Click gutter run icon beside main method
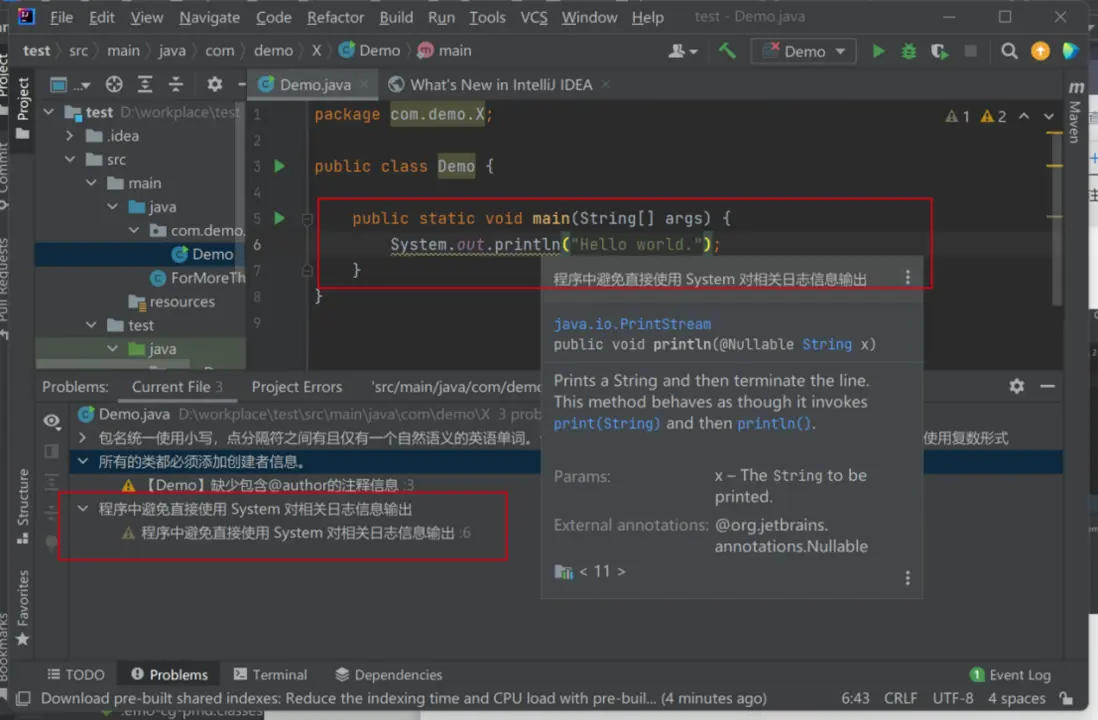 (280, 218)
